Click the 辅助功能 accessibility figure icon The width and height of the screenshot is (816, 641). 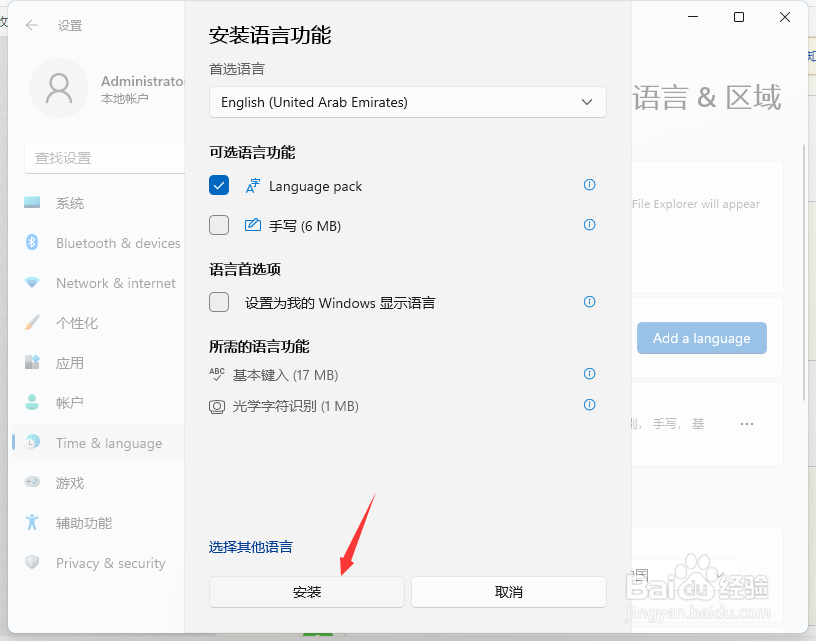tap(32, 522)
